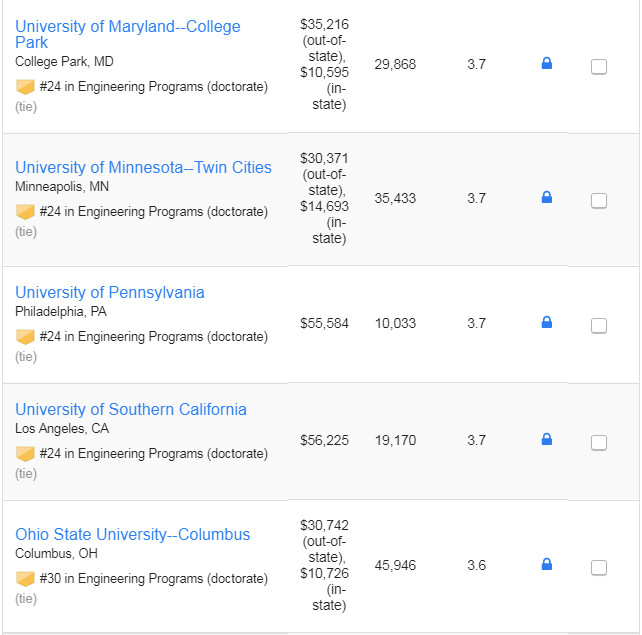Click the ranking badge icon for Minnesota
This screenshot has height=635, width=642.
pyautogui.click(x=25, y=212)
